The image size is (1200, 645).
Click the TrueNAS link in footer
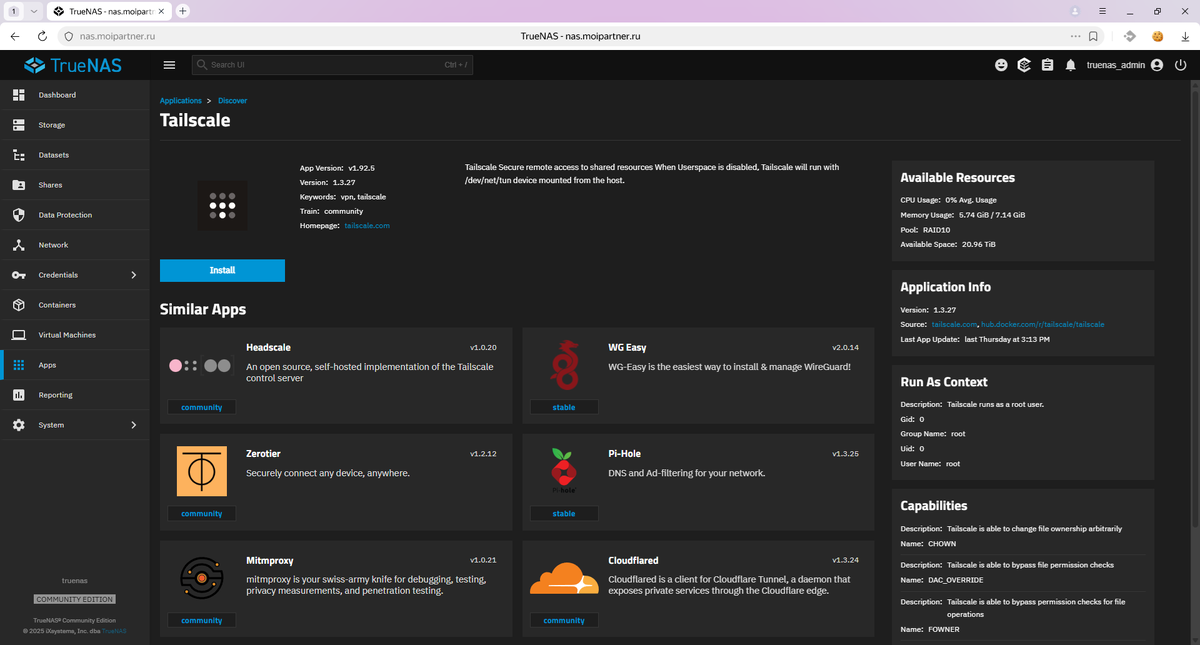point(114,631)
